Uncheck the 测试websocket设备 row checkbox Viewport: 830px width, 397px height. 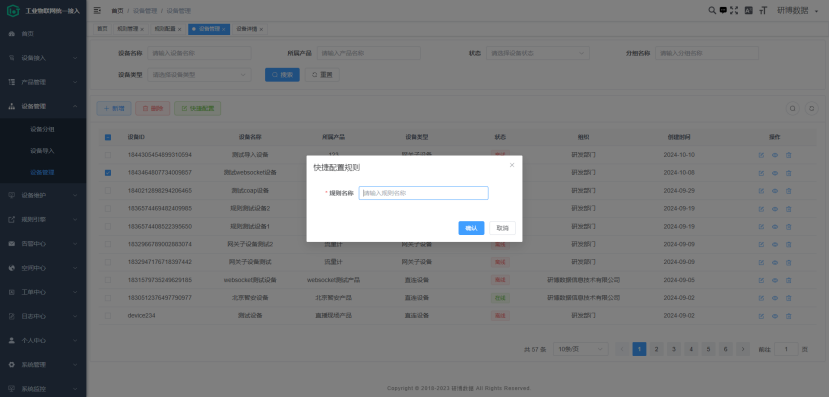108,173
